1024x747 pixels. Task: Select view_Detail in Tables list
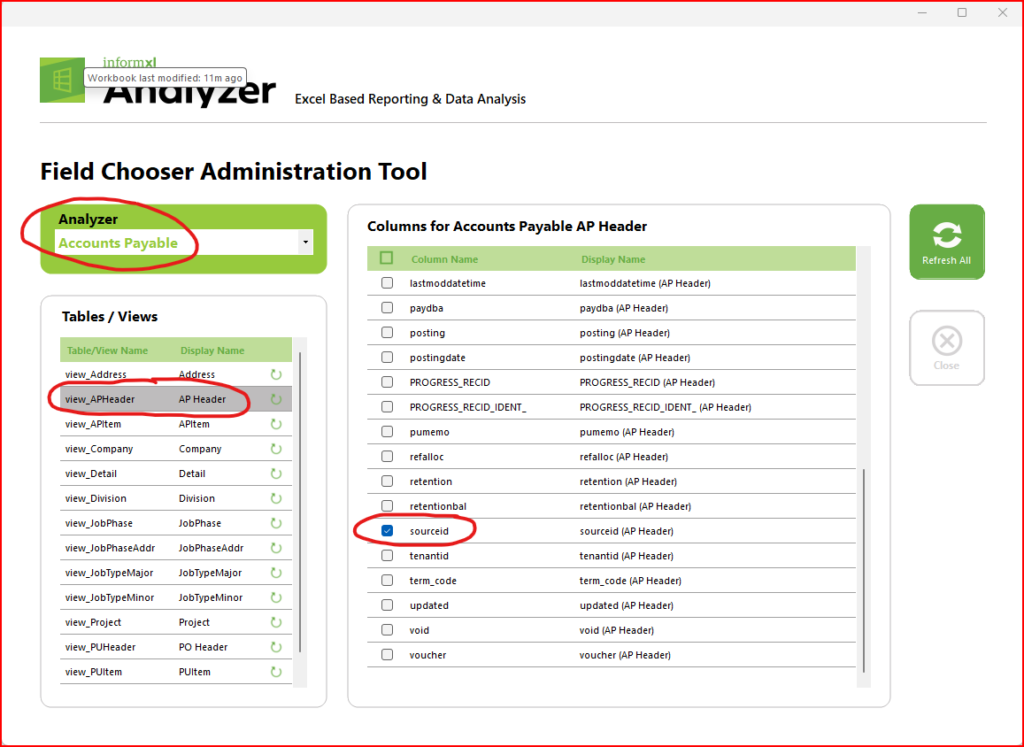pyautogui.click(x=176, y=473)
